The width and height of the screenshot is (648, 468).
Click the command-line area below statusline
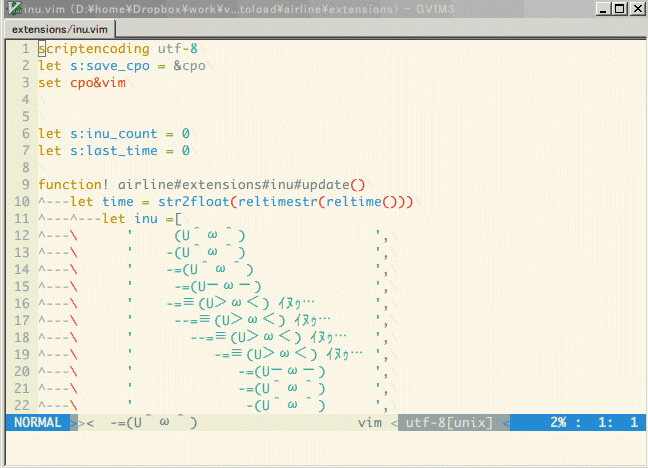[326, 448]
